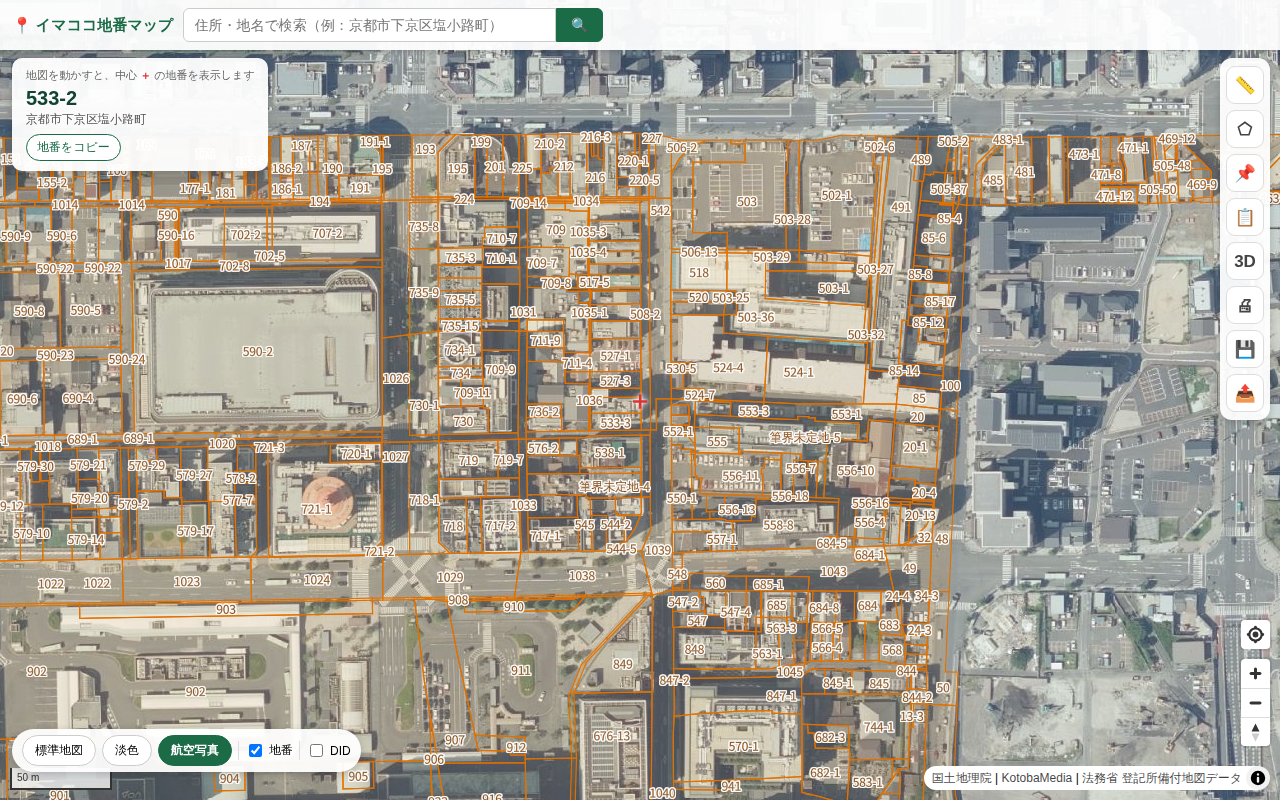Viewport: 1280px width, 800px height.
Task: Switch basemap to 標準地図
Action: [59, 750]
